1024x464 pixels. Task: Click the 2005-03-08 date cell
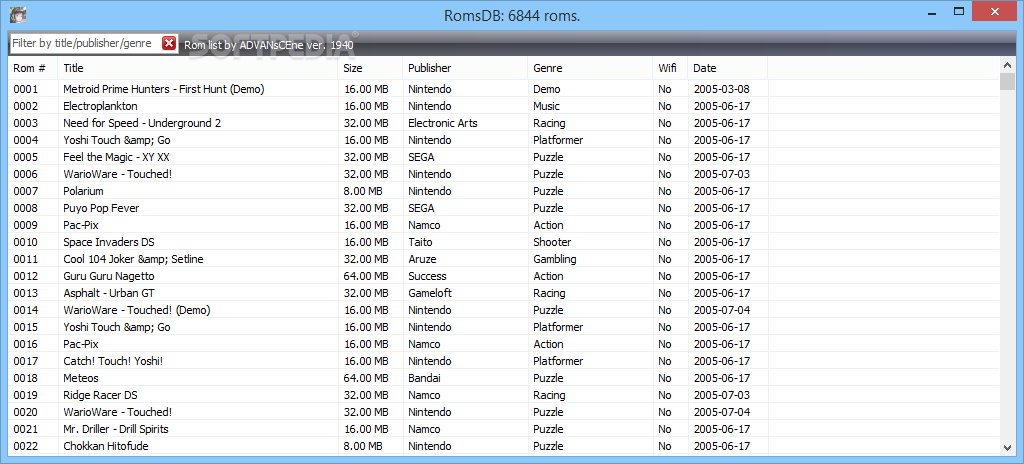point(721,89)
